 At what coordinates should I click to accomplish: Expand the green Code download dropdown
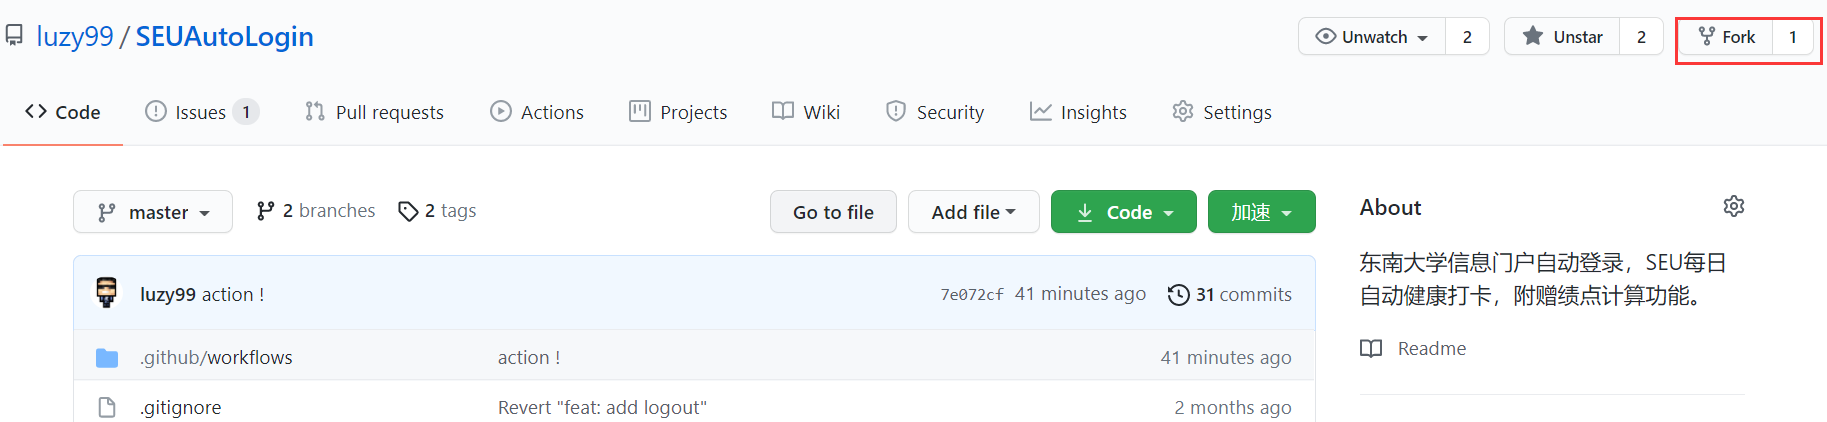click(x=1123, y=212)
